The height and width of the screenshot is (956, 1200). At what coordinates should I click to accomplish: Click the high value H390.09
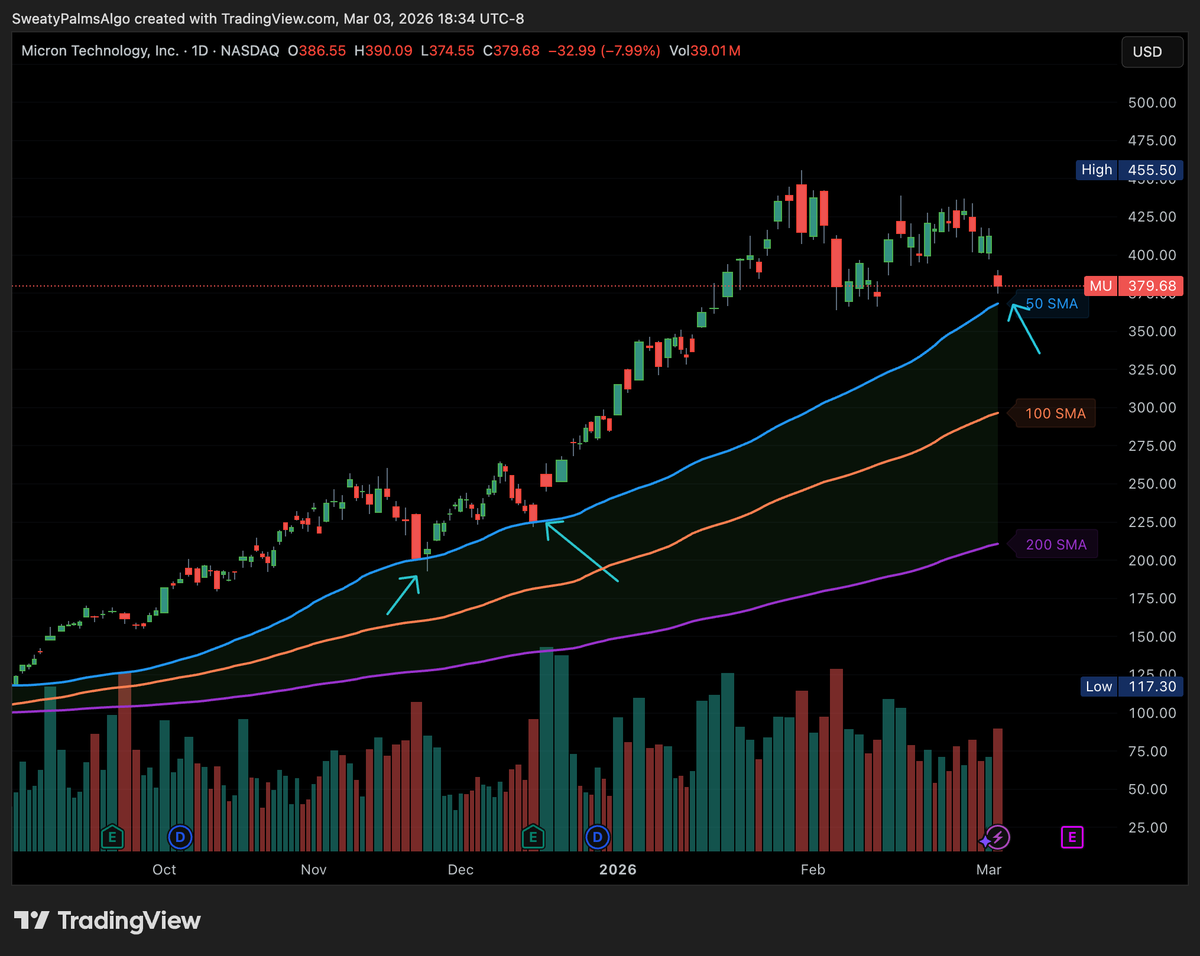click(384, 50)
